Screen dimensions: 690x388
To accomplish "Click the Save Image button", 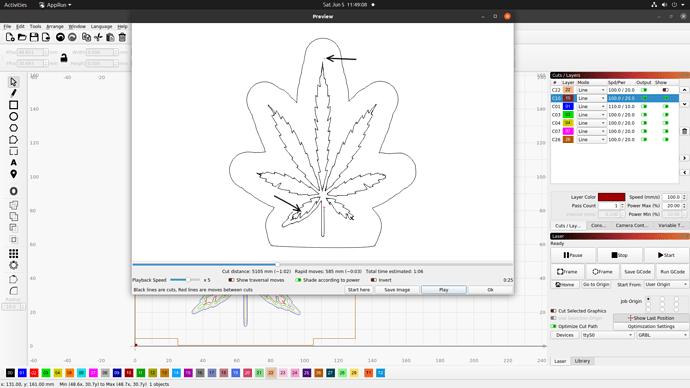I will 397,290.
